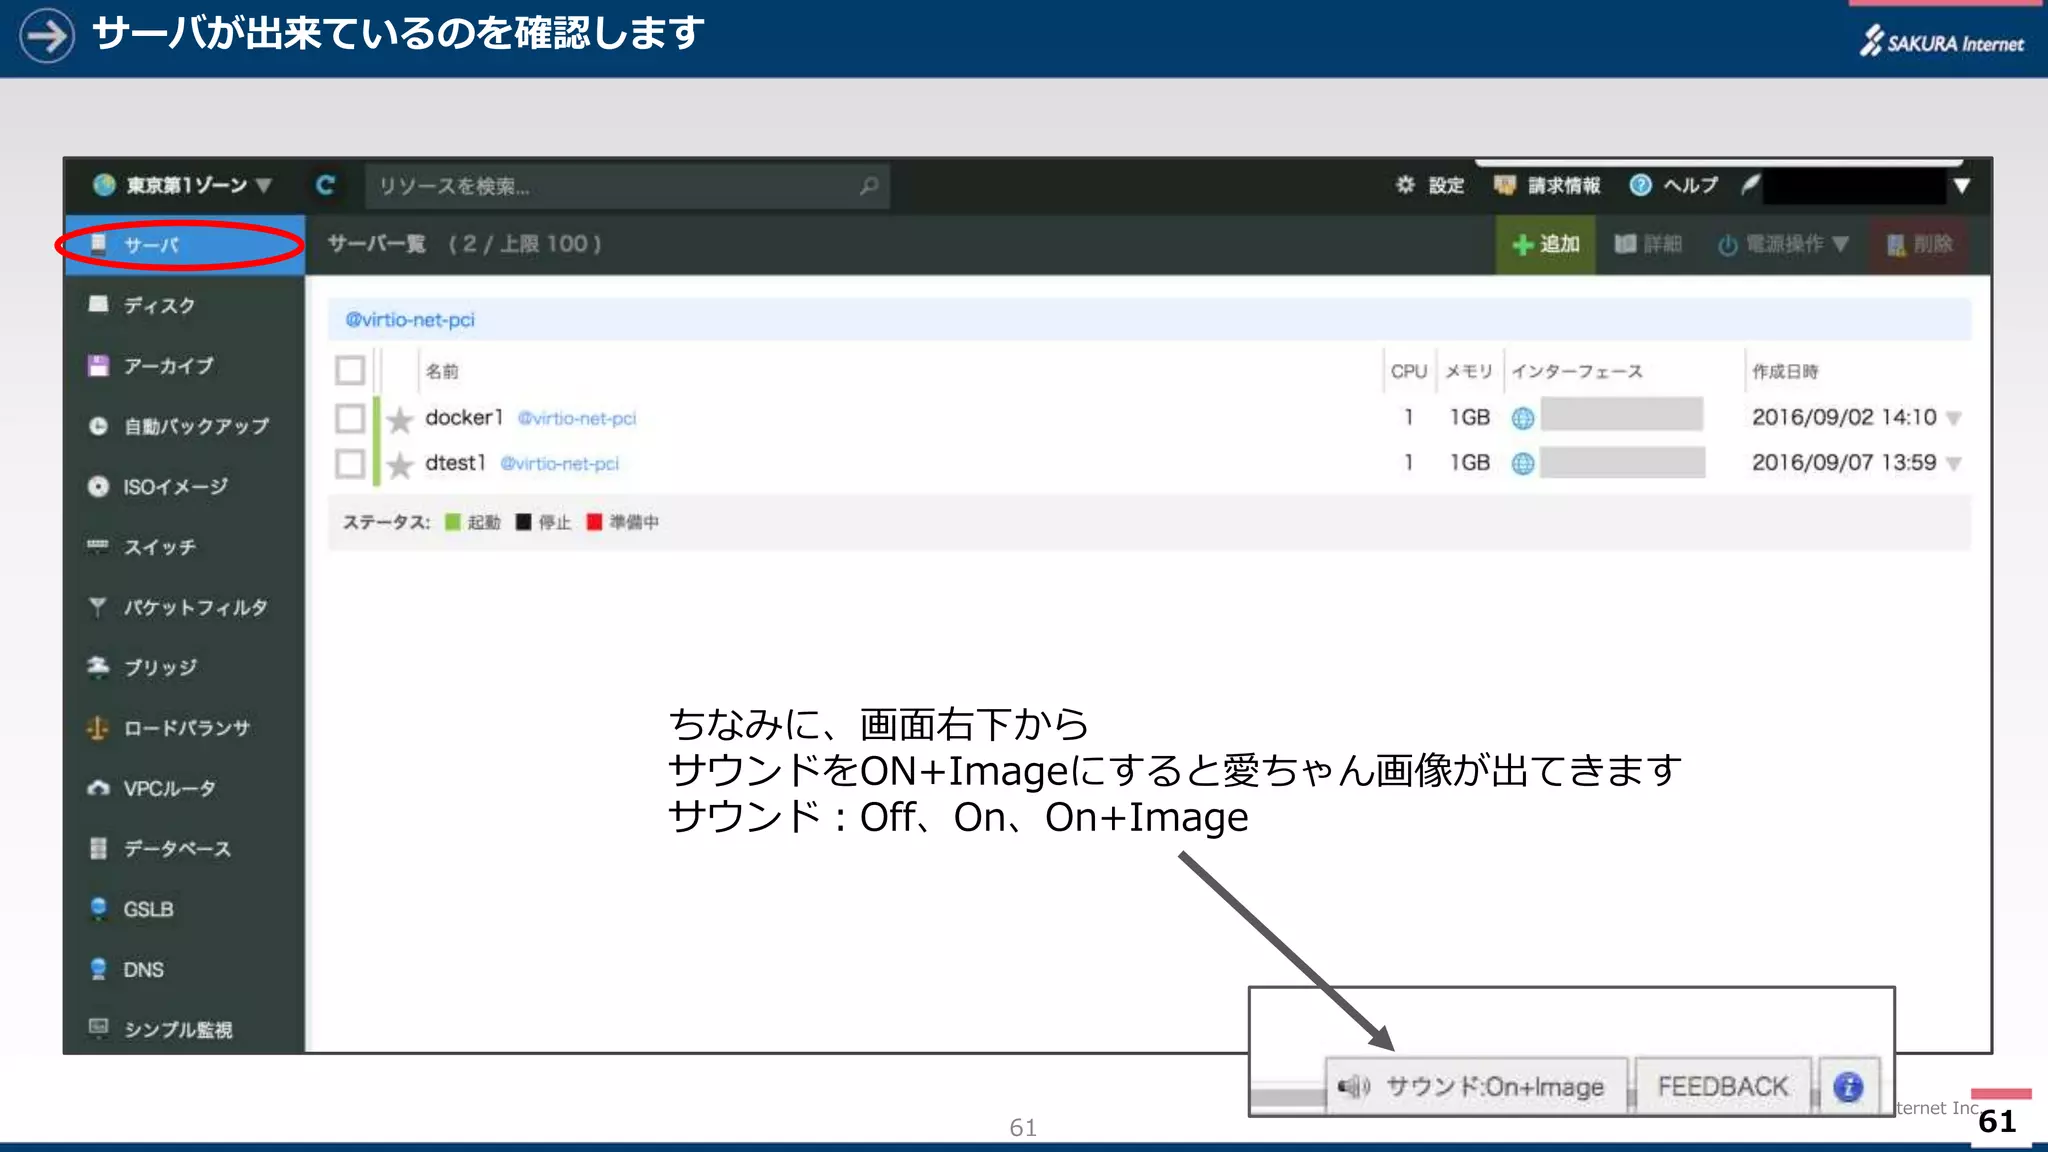
Task: Click the green 起動 status swatch
Action: (x=452, y=522)
